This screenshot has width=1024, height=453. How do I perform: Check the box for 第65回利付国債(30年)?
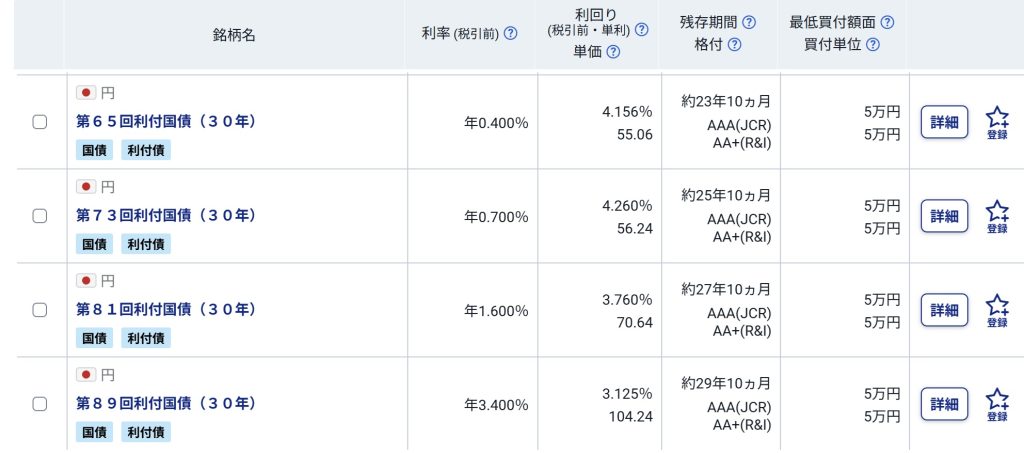pos(40,122)
